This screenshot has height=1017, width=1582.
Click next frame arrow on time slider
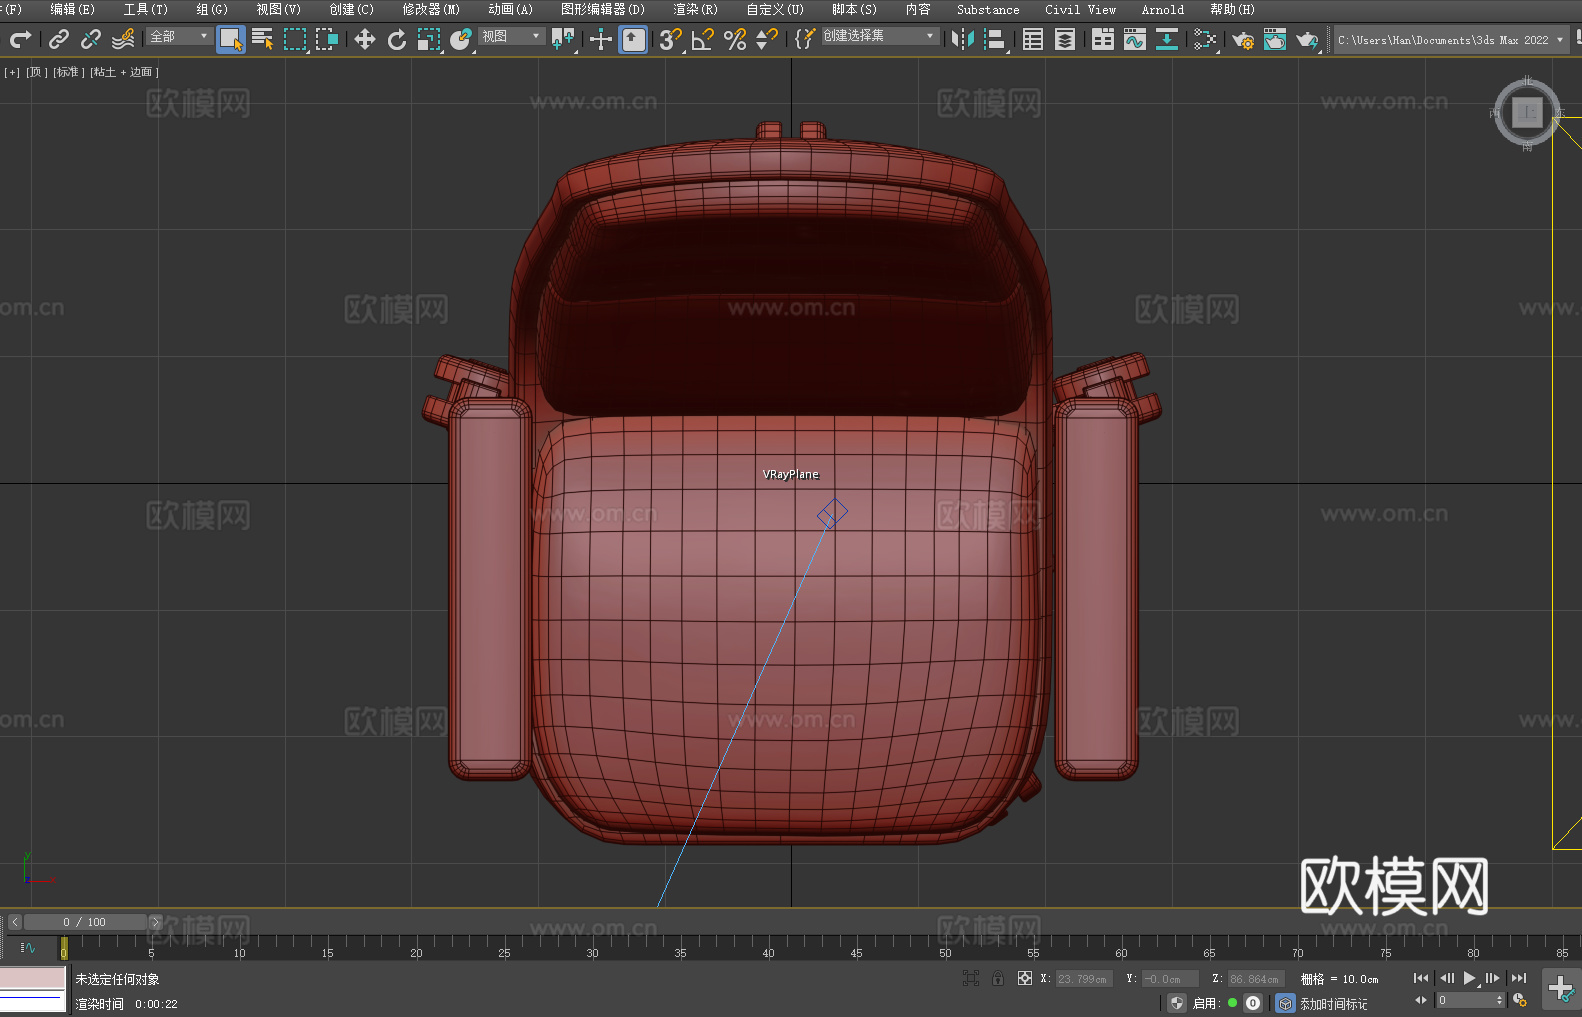tap(155, 922)
